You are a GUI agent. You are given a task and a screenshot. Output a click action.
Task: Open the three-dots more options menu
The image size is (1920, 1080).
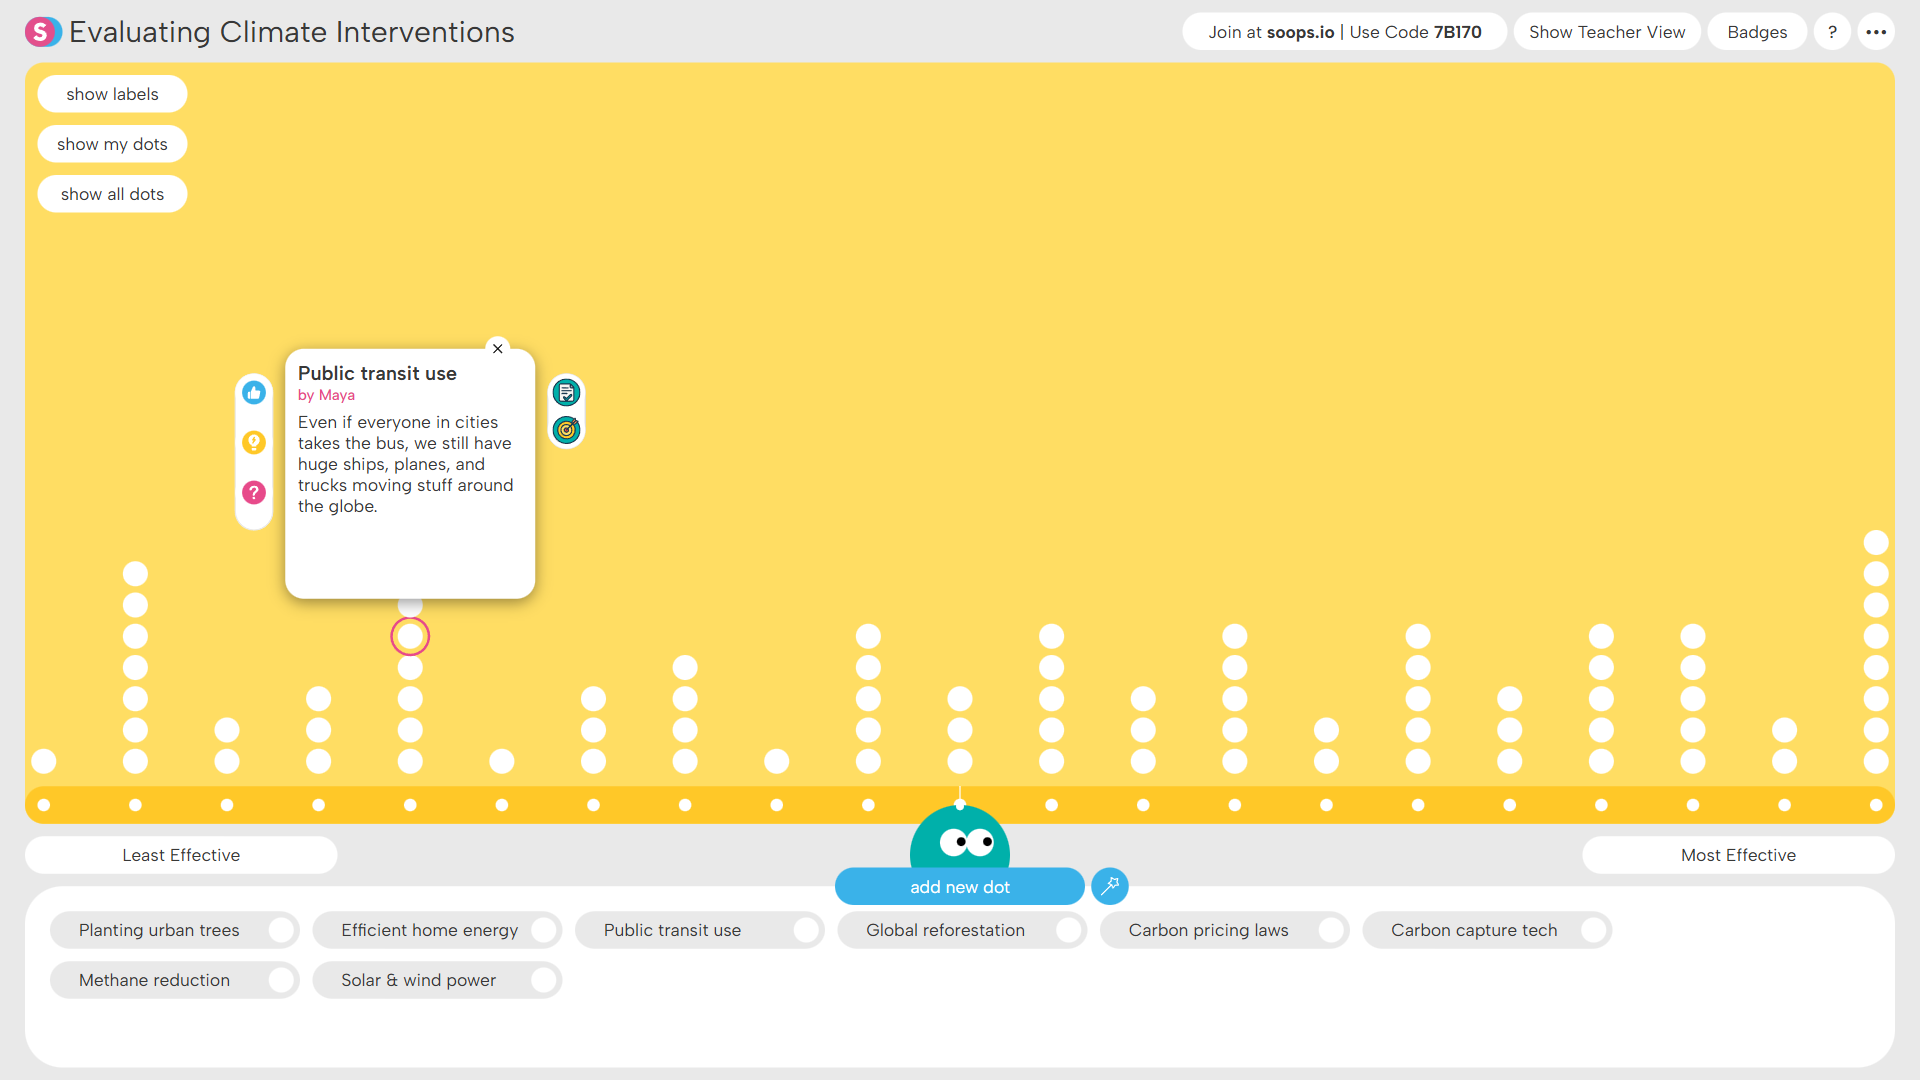pyautogui.click(x=1876, y=32)
